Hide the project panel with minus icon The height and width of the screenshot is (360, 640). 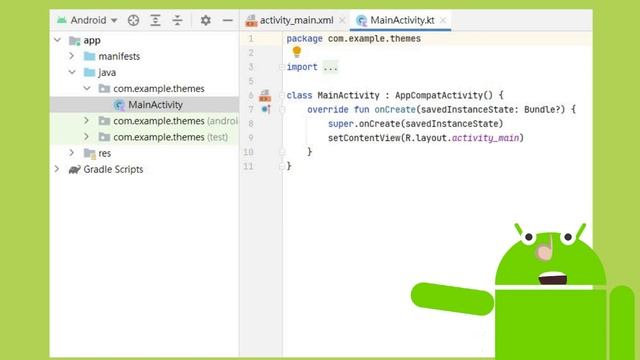(x=227, y=20)
